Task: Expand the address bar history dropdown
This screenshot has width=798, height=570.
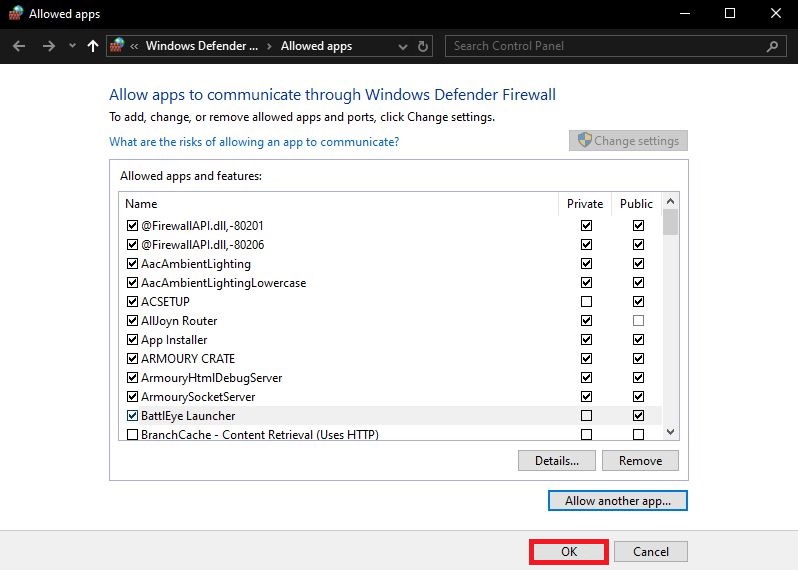Action: pos(403,46)
